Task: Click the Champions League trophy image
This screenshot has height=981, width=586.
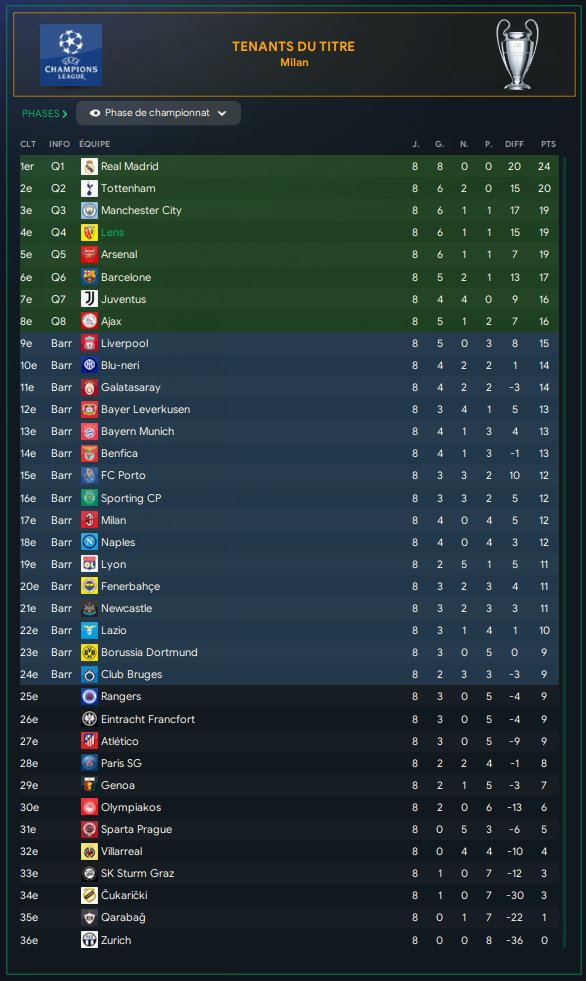Action: [x=517, y=54]
